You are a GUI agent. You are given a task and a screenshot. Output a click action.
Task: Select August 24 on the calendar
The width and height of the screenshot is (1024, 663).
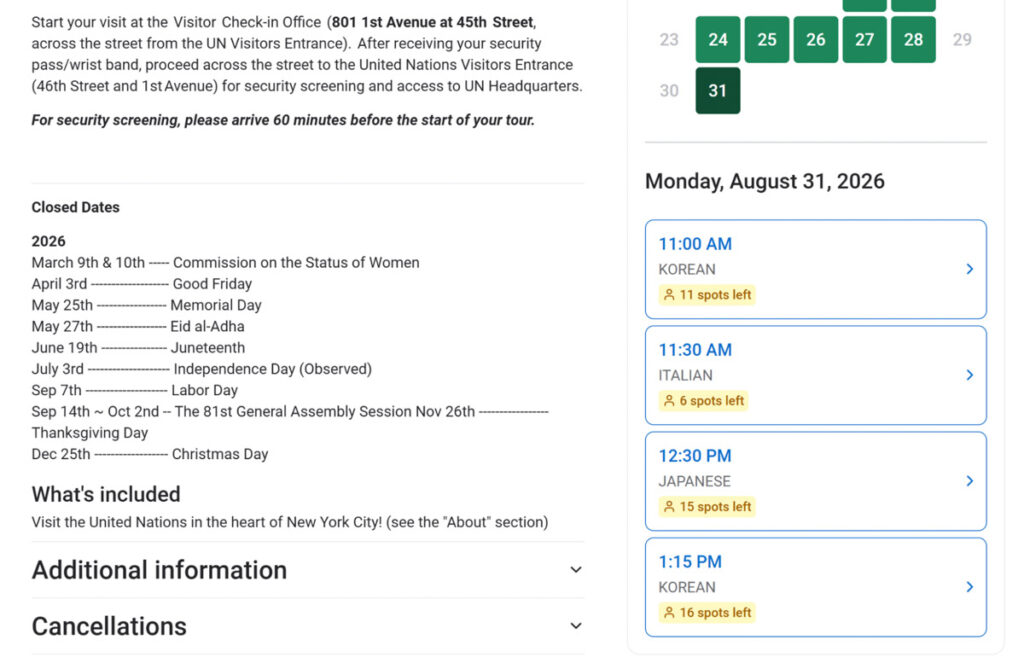click(x=718, y=40)
